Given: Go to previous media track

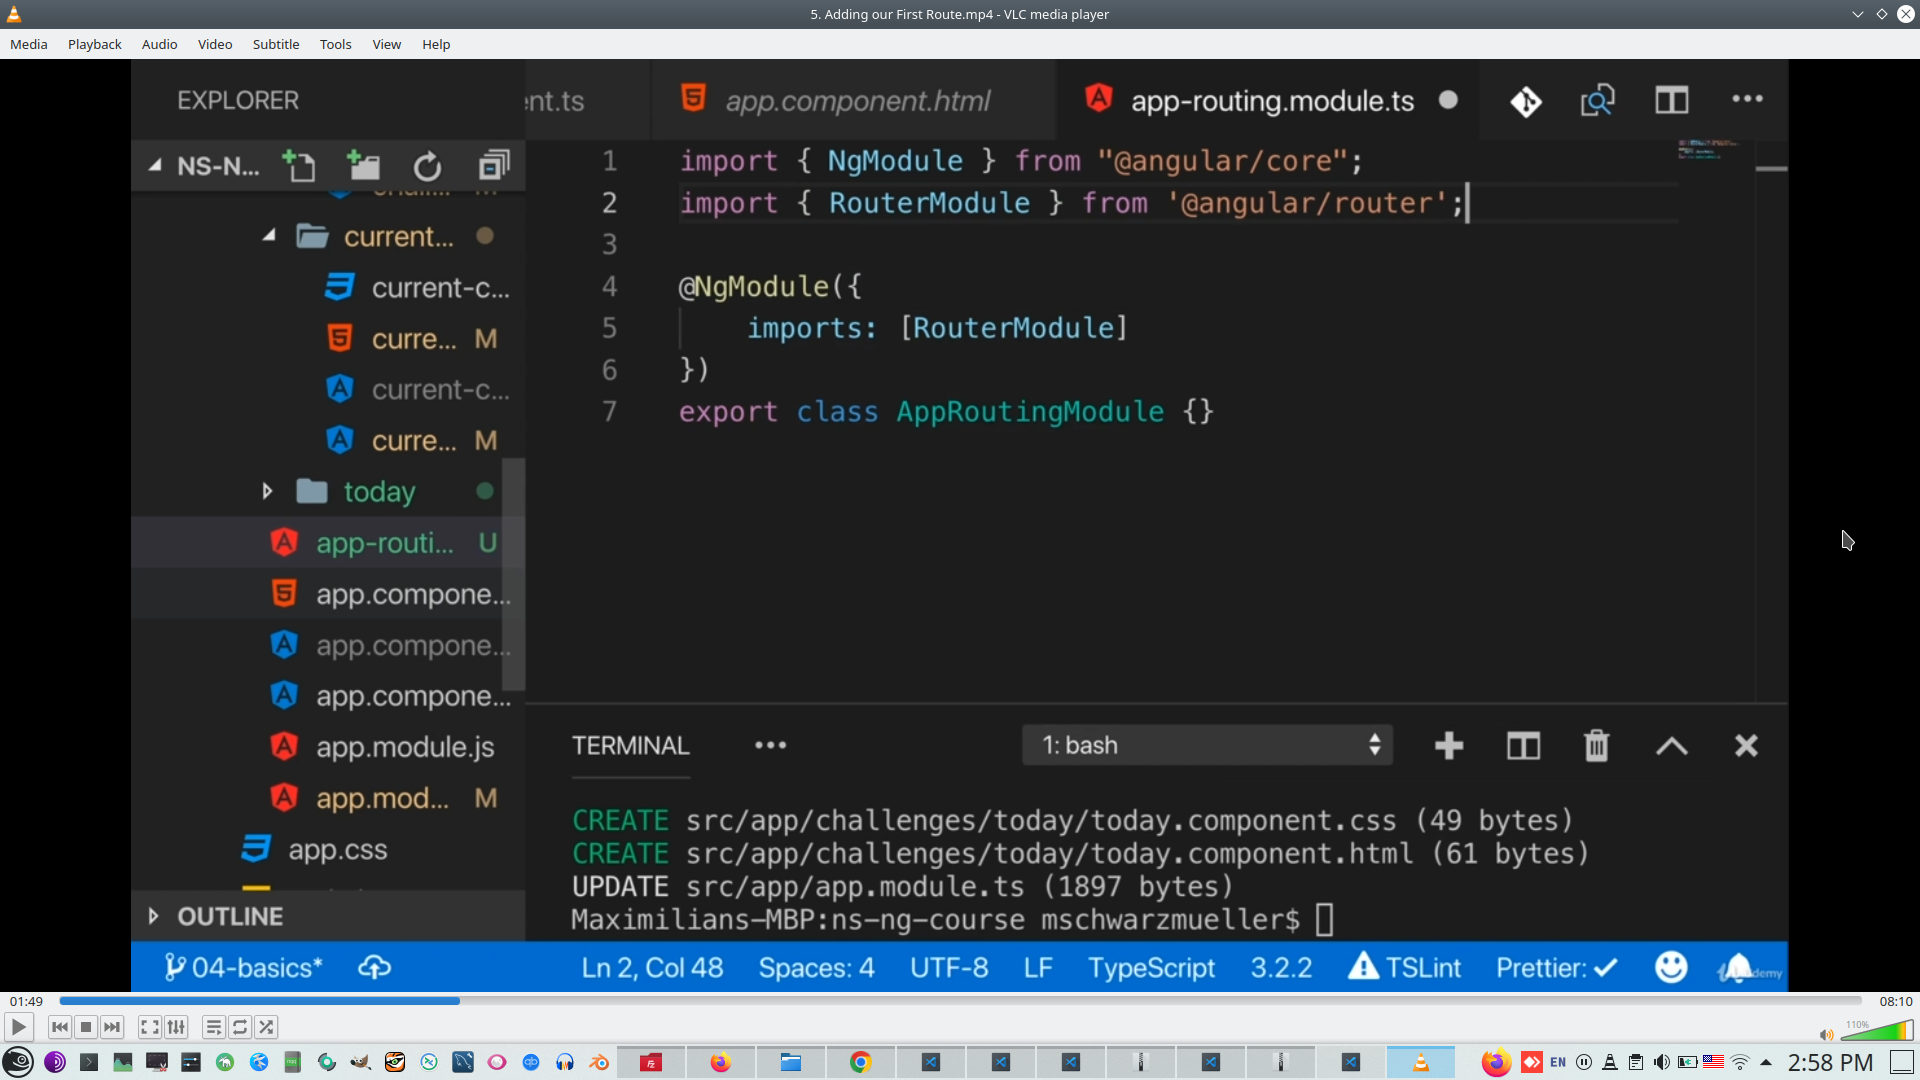Looking at the screenshot, I should [60, 1027].
